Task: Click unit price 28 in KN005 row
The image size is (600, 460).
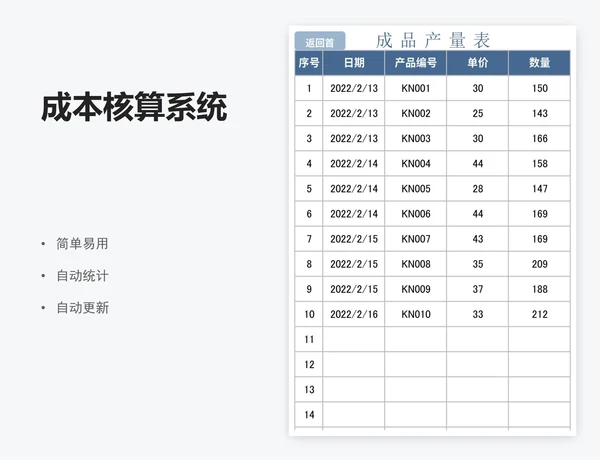Action: pyautogui.click(x=478, y=189)
